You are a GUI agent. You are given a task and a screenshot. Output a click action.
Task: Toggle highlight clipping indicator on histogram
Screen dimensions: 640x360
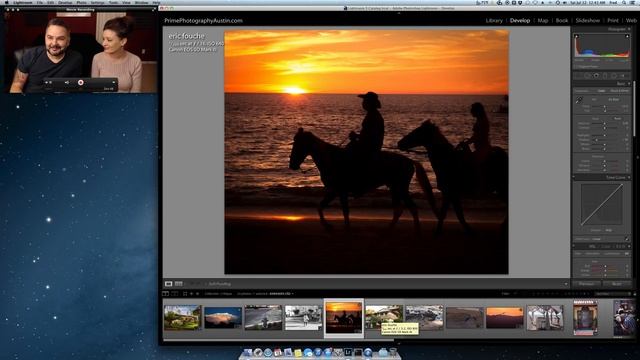click(x=627, y=36)
